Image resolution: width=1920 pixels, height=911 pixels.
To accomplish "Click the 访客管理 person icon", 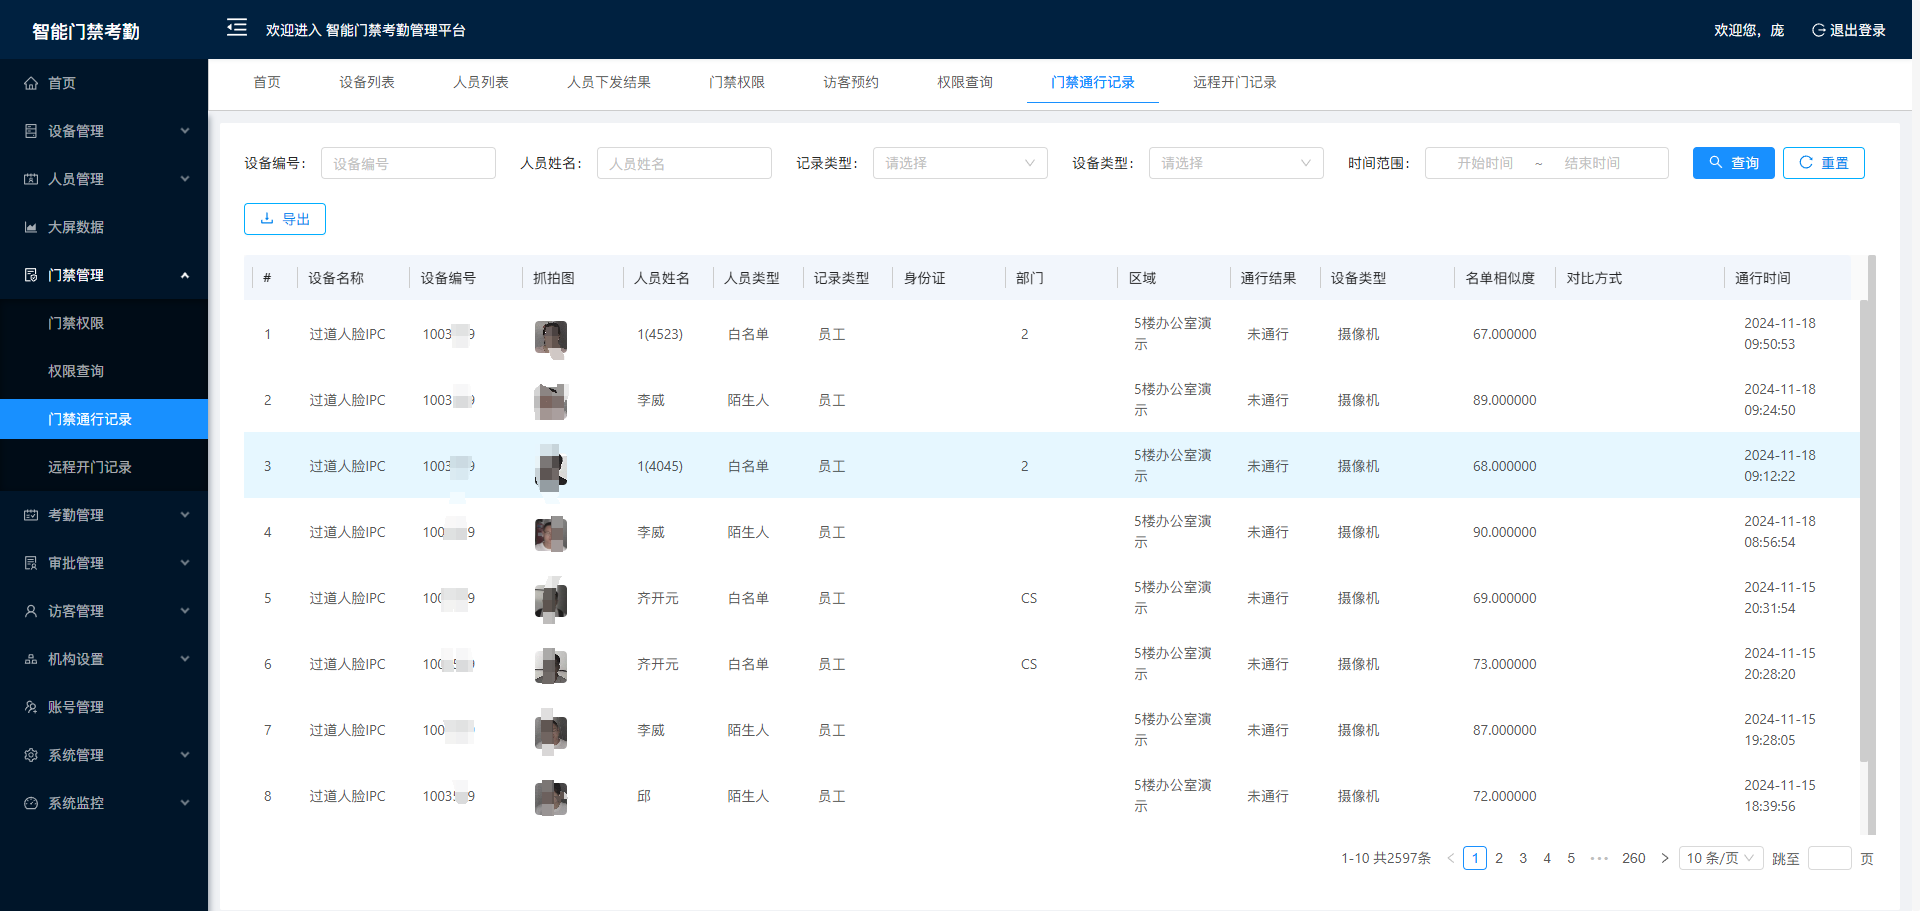I will (31, 611).
